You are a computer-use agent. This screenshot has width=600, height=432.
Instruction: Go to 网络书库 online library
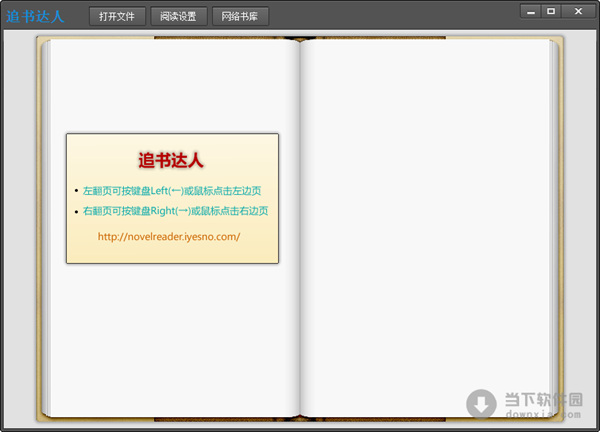240,16
